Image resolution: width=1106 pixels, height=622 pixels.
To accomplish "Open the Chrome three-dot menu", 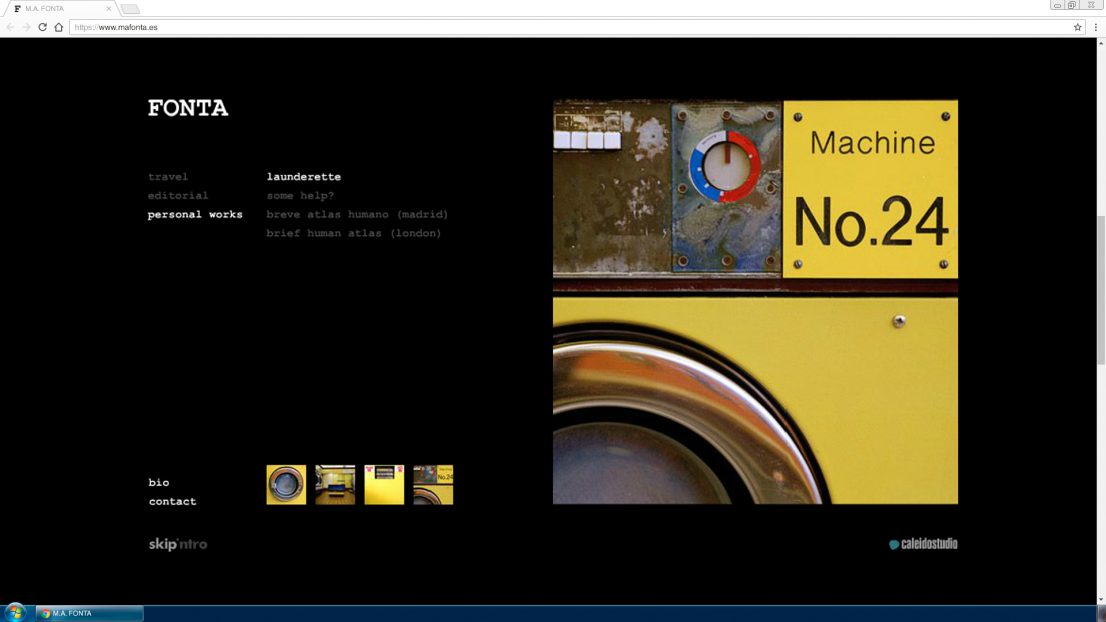I will click(x=1095, y=28).
